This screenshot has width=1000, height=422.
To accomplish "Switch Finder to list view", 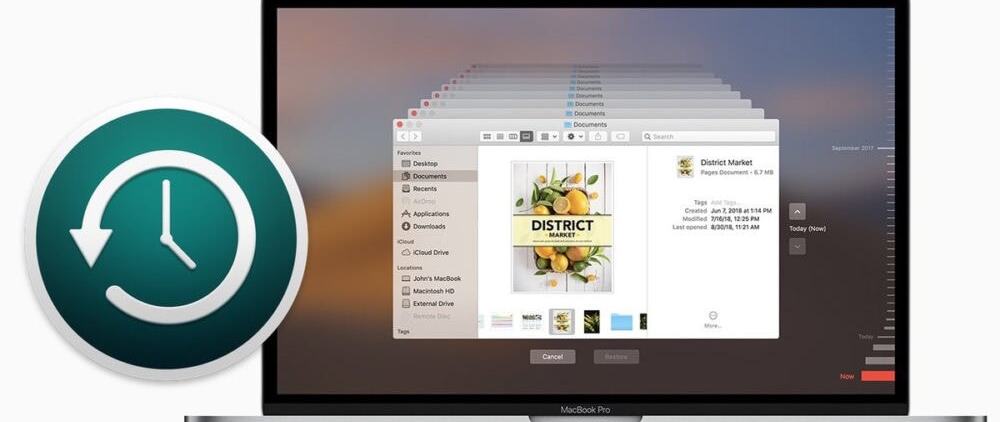I will (500, 136).
